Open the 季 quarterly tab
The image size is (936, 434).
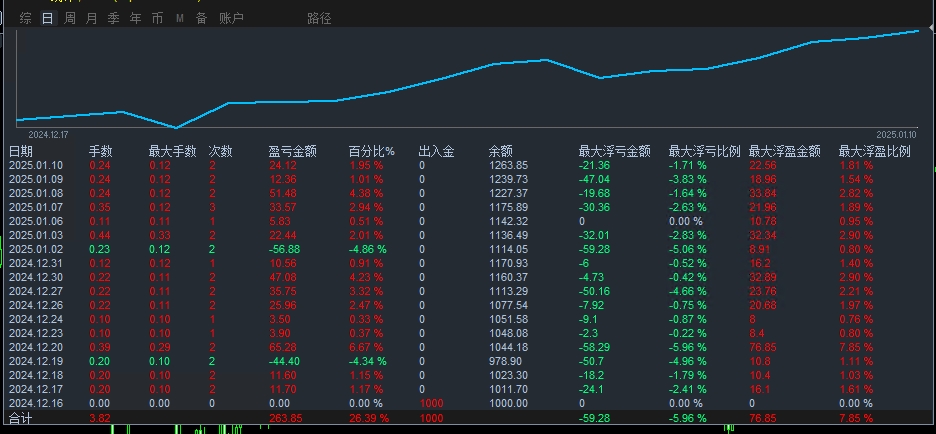coord(113,19)
